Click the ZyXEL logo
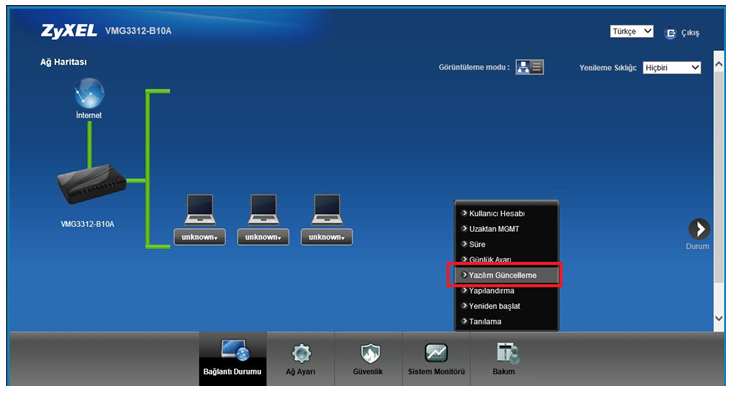This screenshot has height=396, width=733. [x=69, y=31]
